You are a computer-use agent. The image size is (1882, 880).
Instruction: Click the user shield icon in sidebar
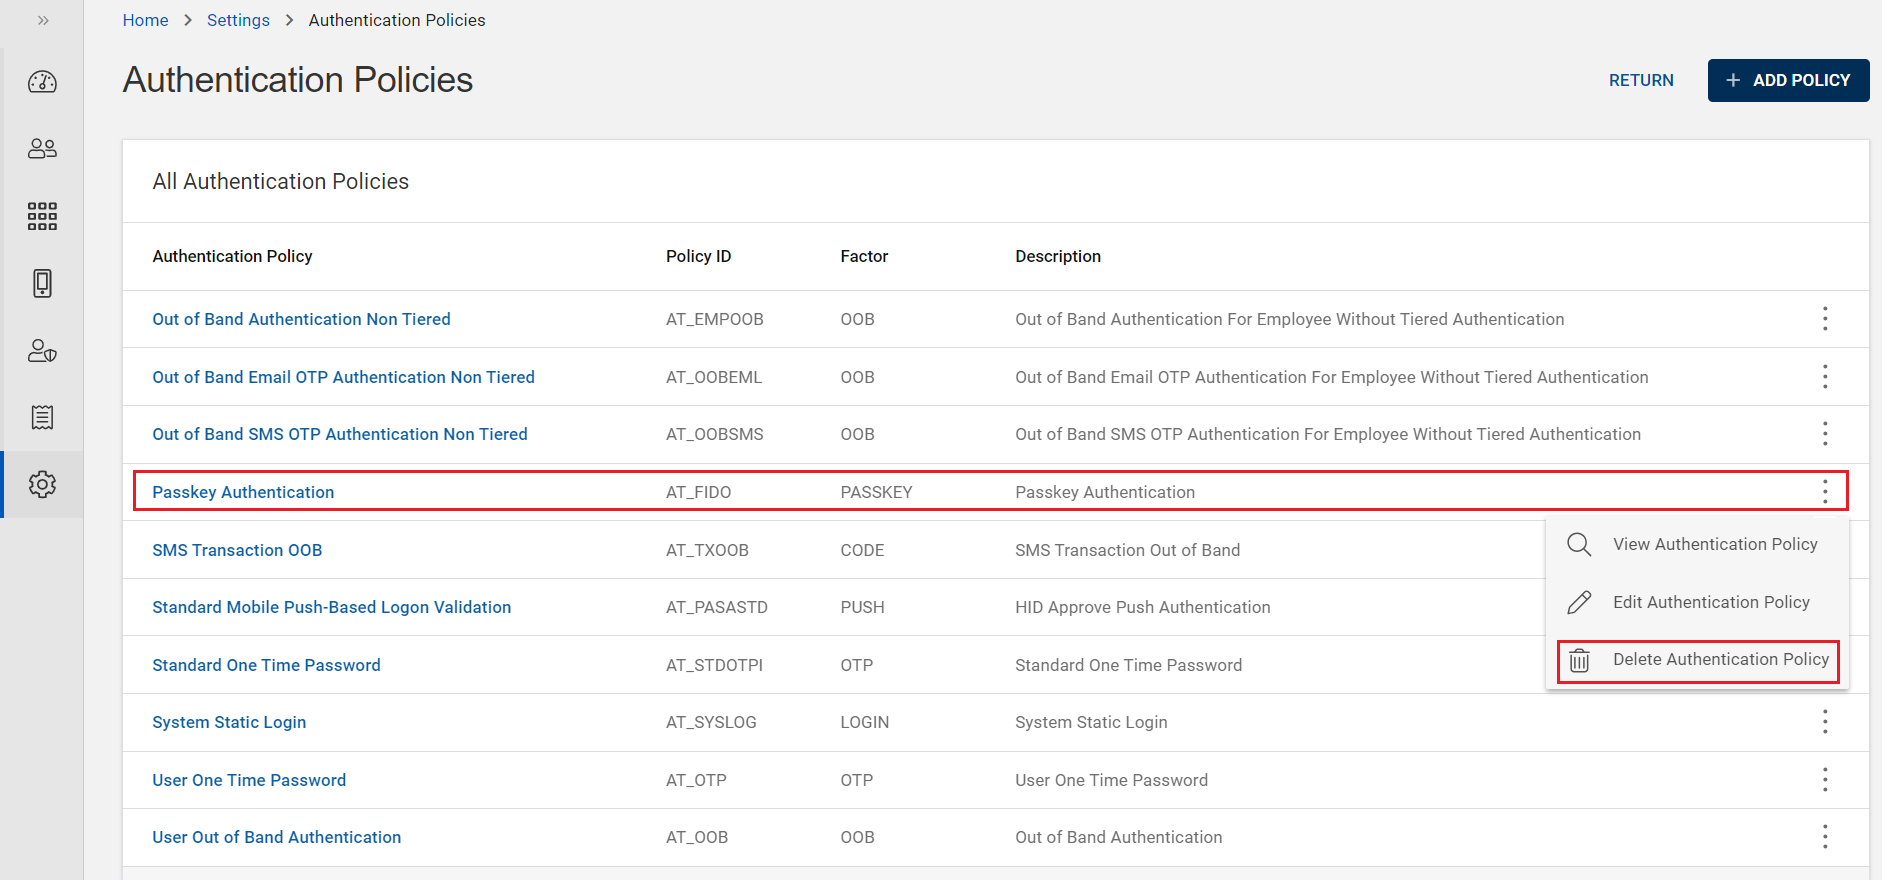tap(42, 351)
